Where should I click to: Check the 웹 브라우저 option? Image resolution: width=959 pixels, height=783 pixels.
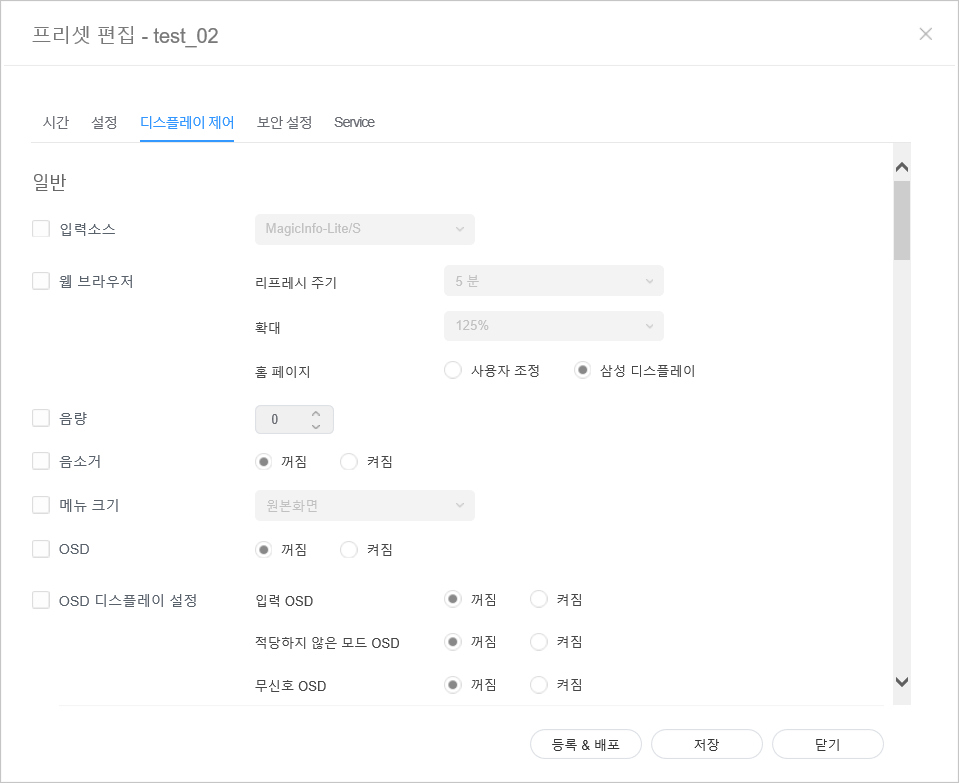point(41,281)
